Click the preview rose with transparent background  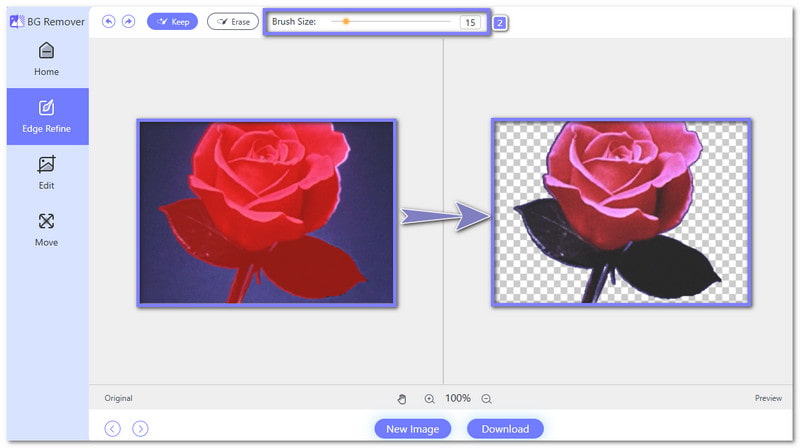pyautogui.click(x=621, y=212)
